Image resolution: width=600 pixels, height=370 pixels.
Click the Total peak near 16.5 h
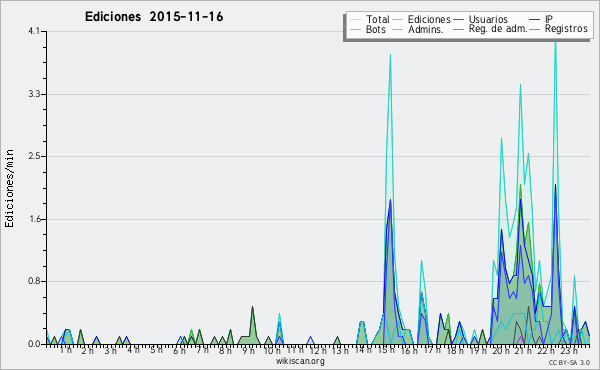(421, 262)
